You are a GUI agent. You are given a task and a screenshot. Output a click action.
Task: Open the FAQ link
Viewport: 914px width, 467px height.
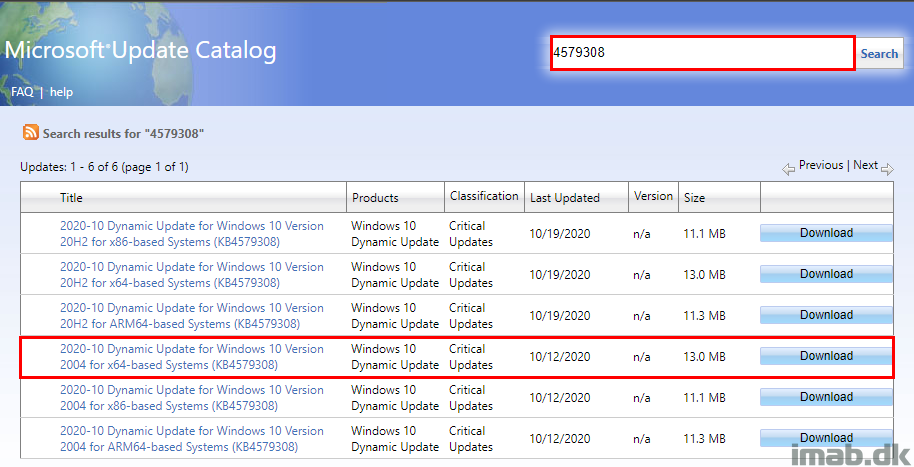22,92
